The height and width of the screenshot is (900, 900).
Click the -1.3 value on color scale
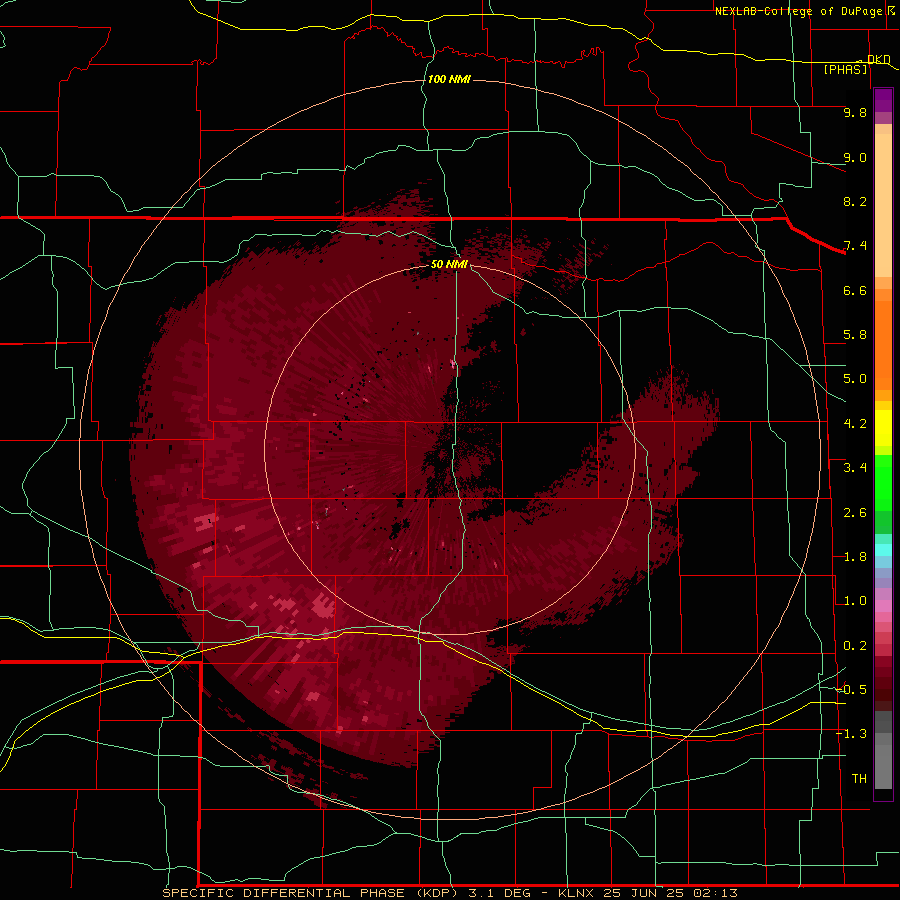pos(852,734)
